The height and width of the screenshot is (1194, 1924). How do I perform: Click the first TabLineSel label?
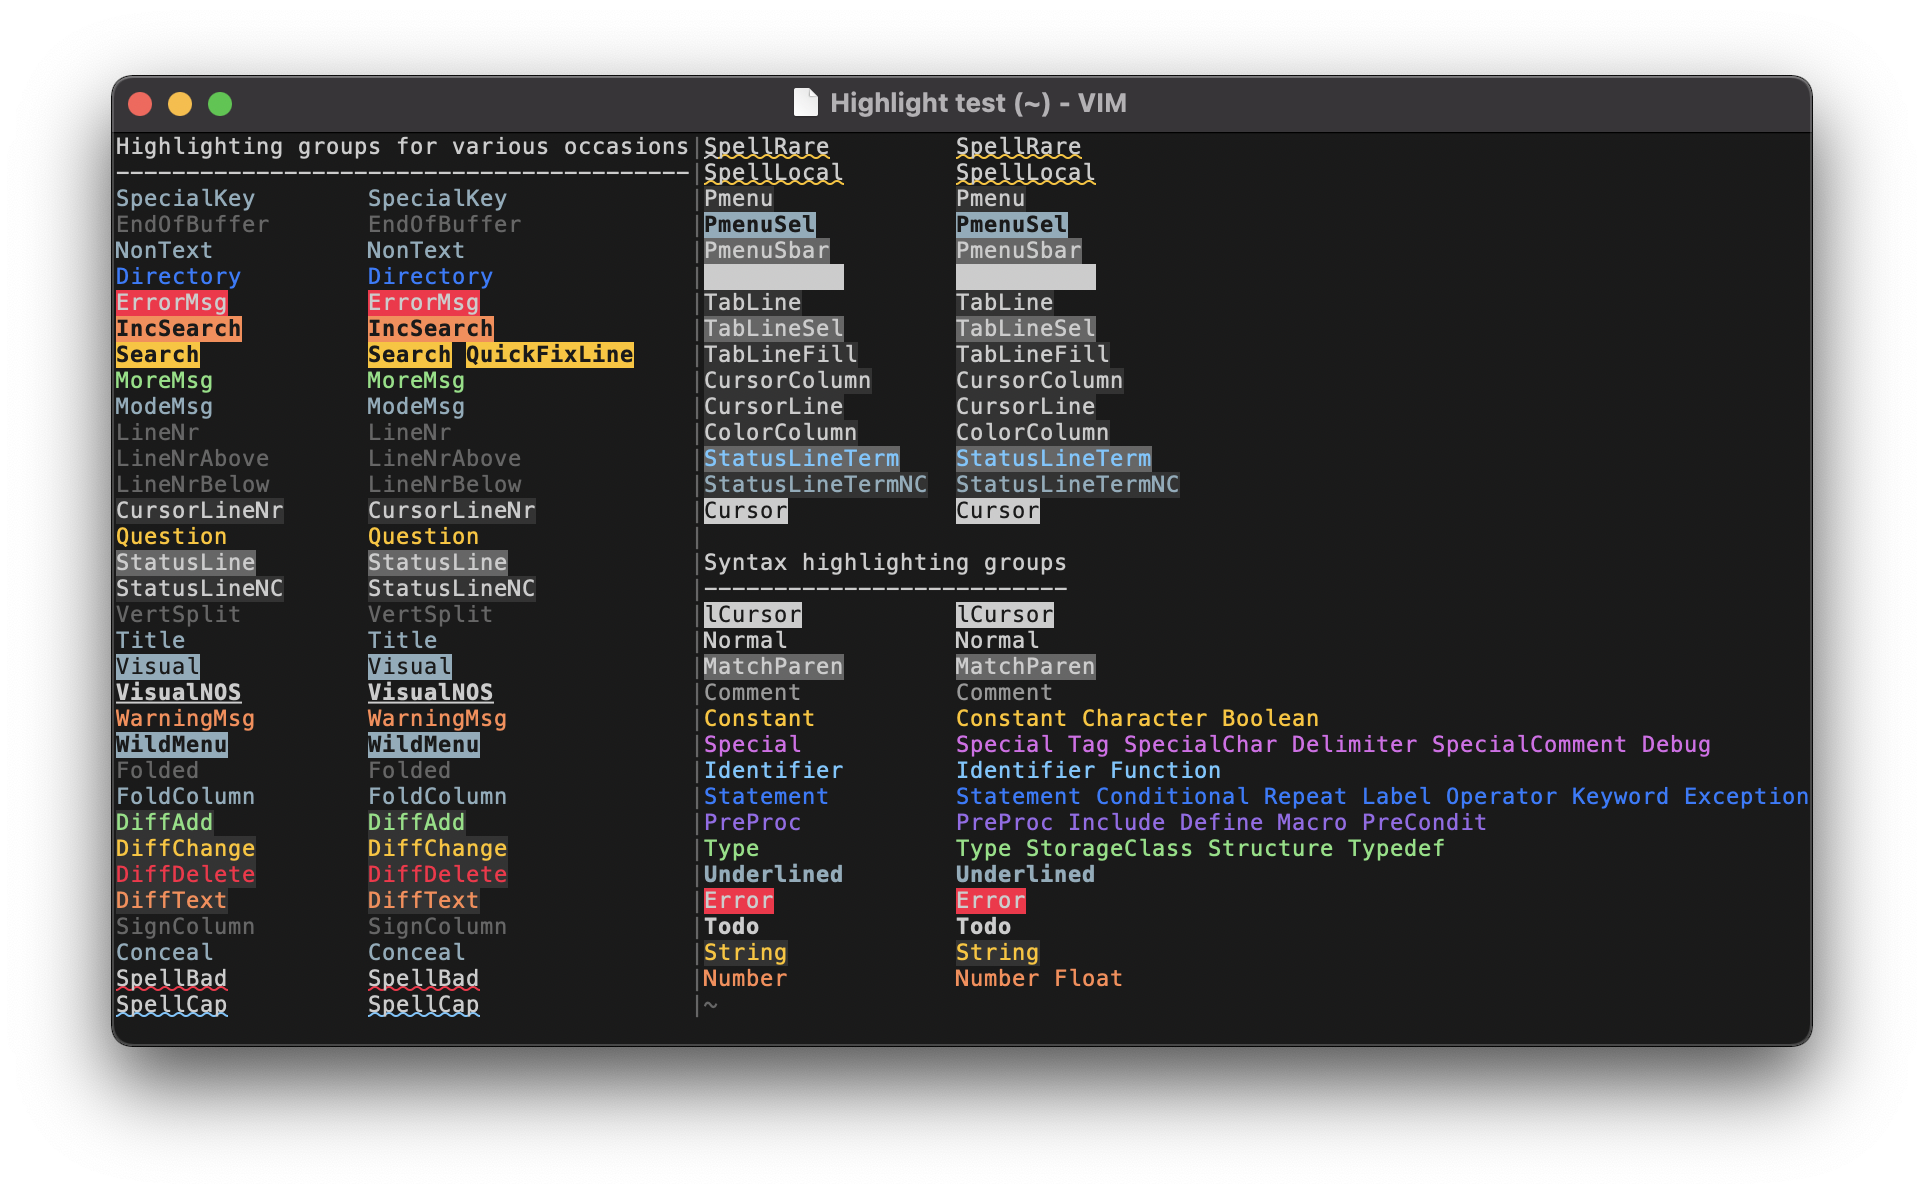pos(773,329)
